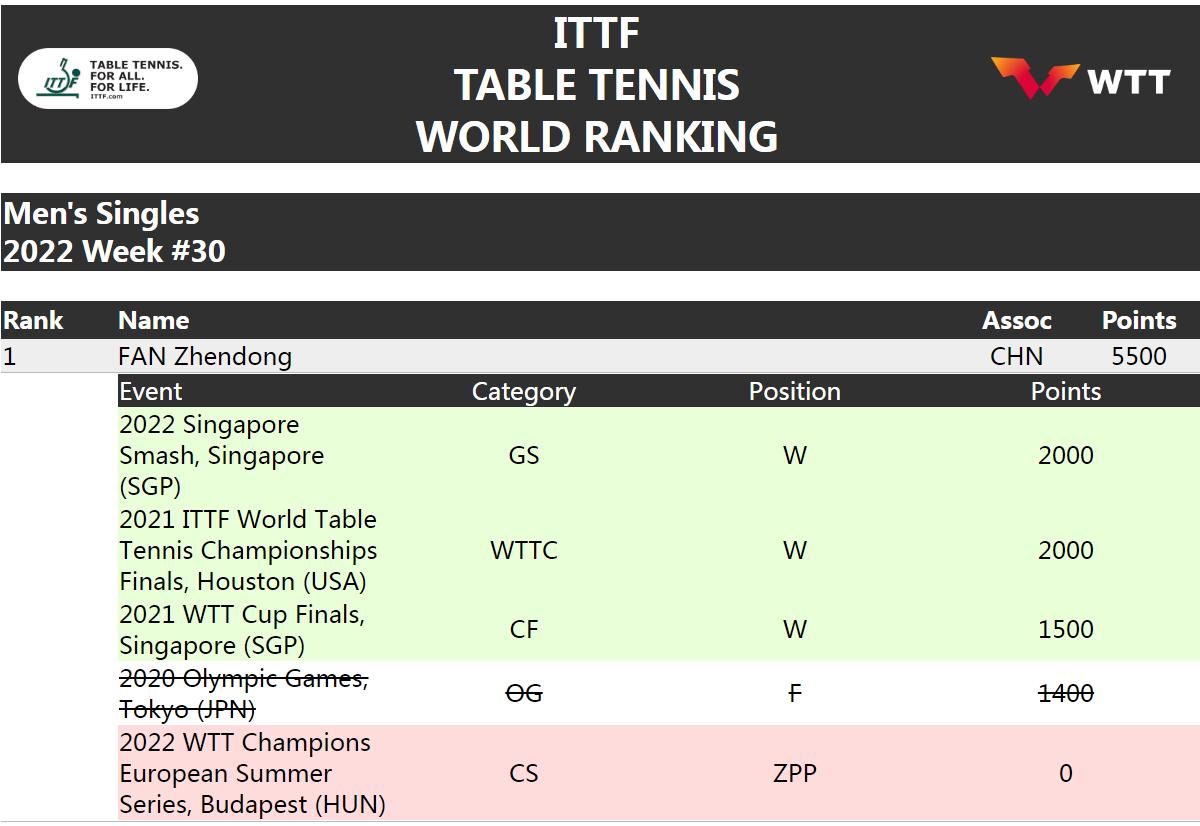The height and width of the screenshot is (826, 1200).
Task: Select the 2021 WTT Cup Finals event
Action: [x=242, y=629]
